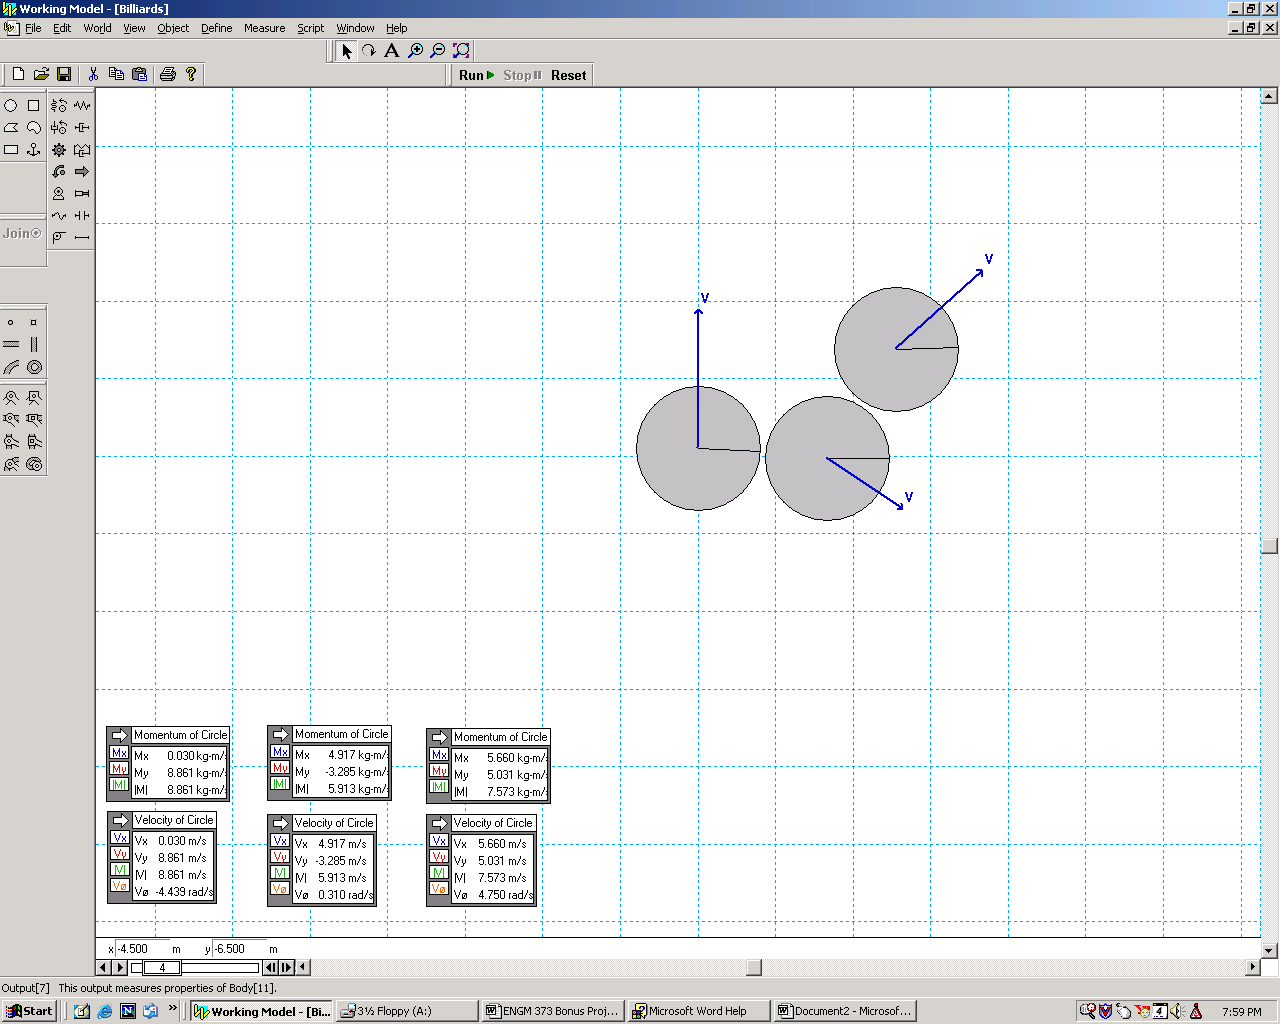
Task: Select the Force arrow tool
Action: (x=82, y=172)
